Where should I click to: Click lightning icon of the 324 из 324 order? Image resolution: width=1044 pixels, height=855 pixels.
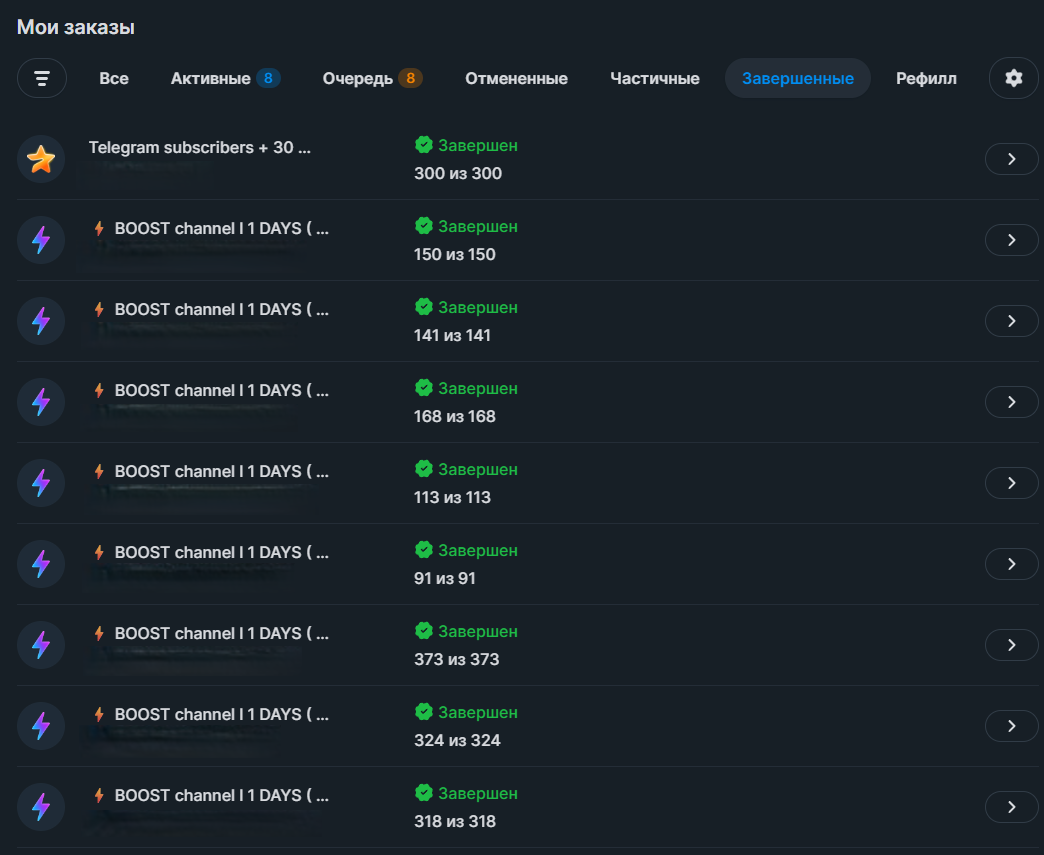coord(41,726)
